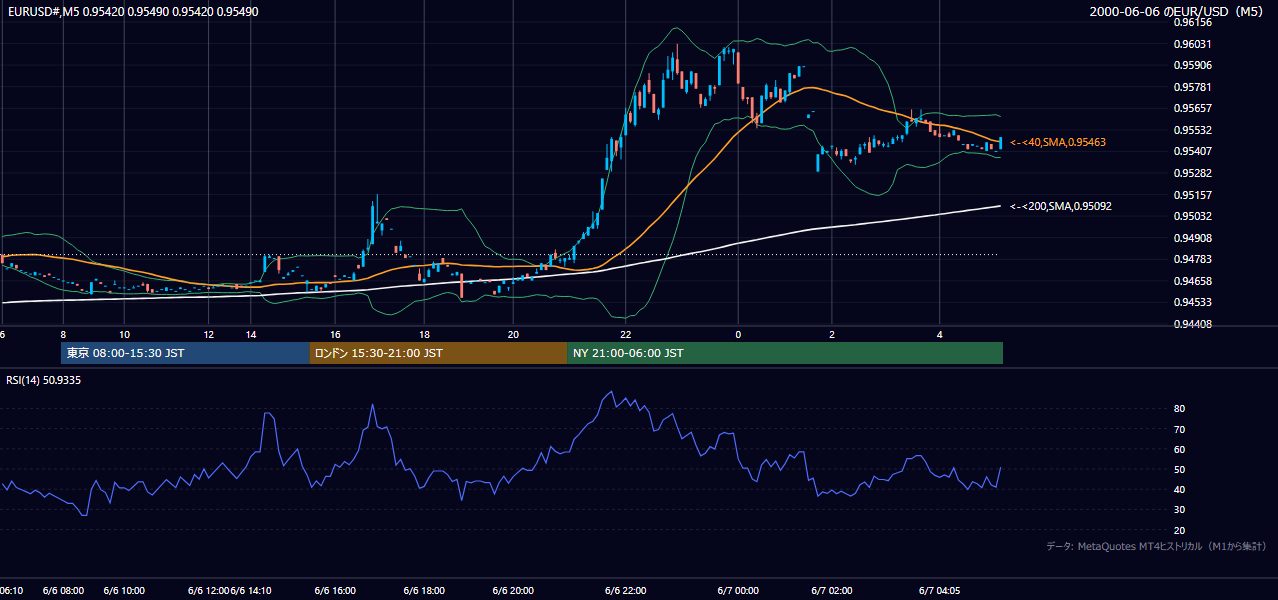Click price axis value 0.94783

pyautogui.click(x=1193, y=259)
